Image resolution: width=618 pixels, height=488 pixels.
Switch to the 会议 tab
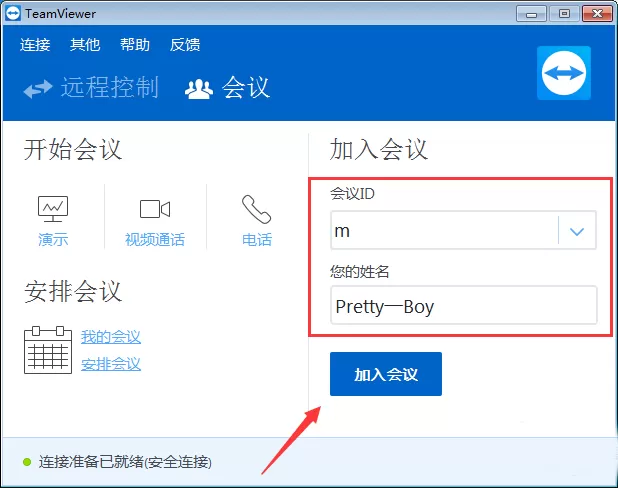click(227, 88)
